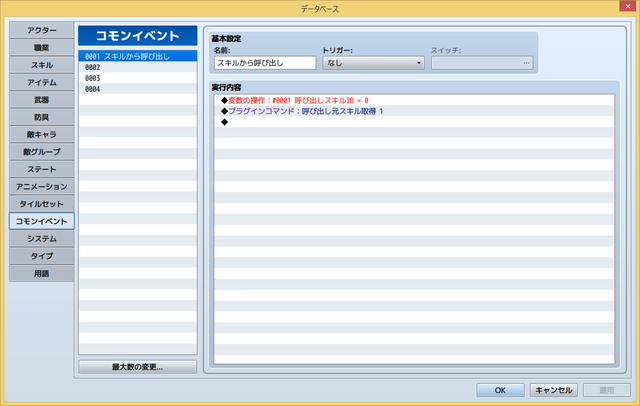Switch to タイルセット tab
Screen dimensions: 640x406
tap(42, 204)
